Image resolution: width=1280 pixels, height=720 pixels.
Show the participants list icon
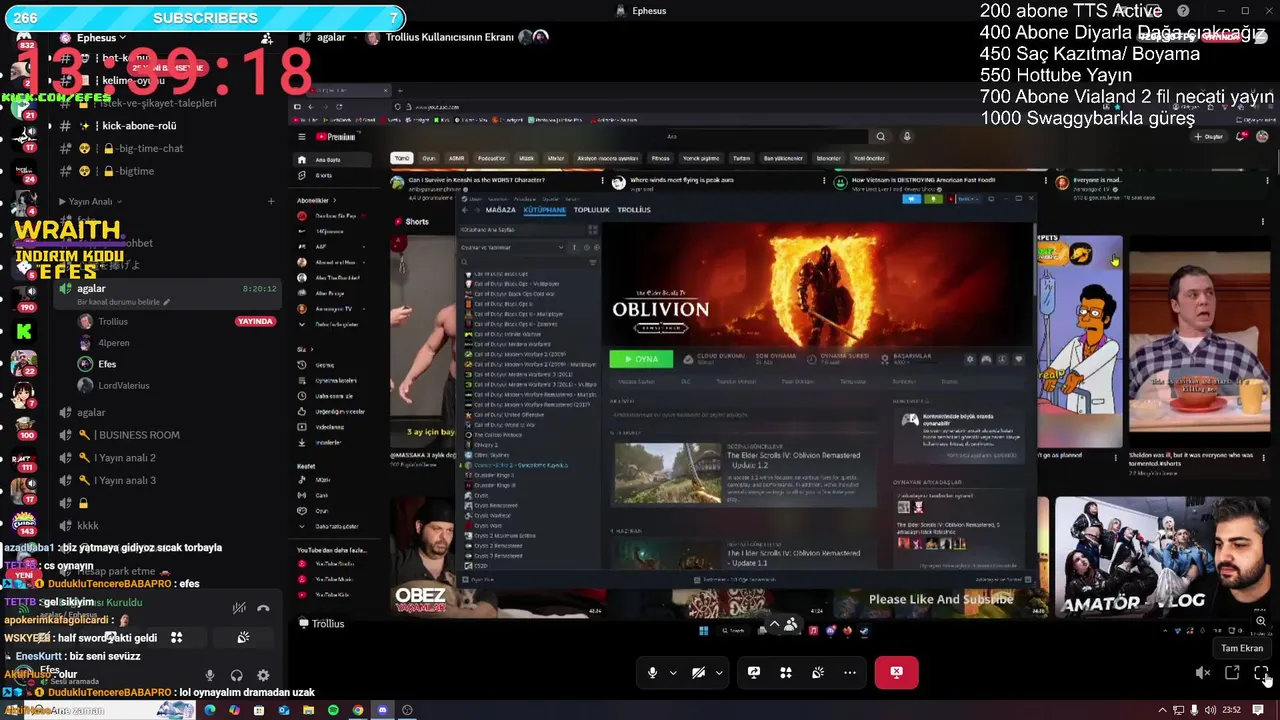point(791,624)
